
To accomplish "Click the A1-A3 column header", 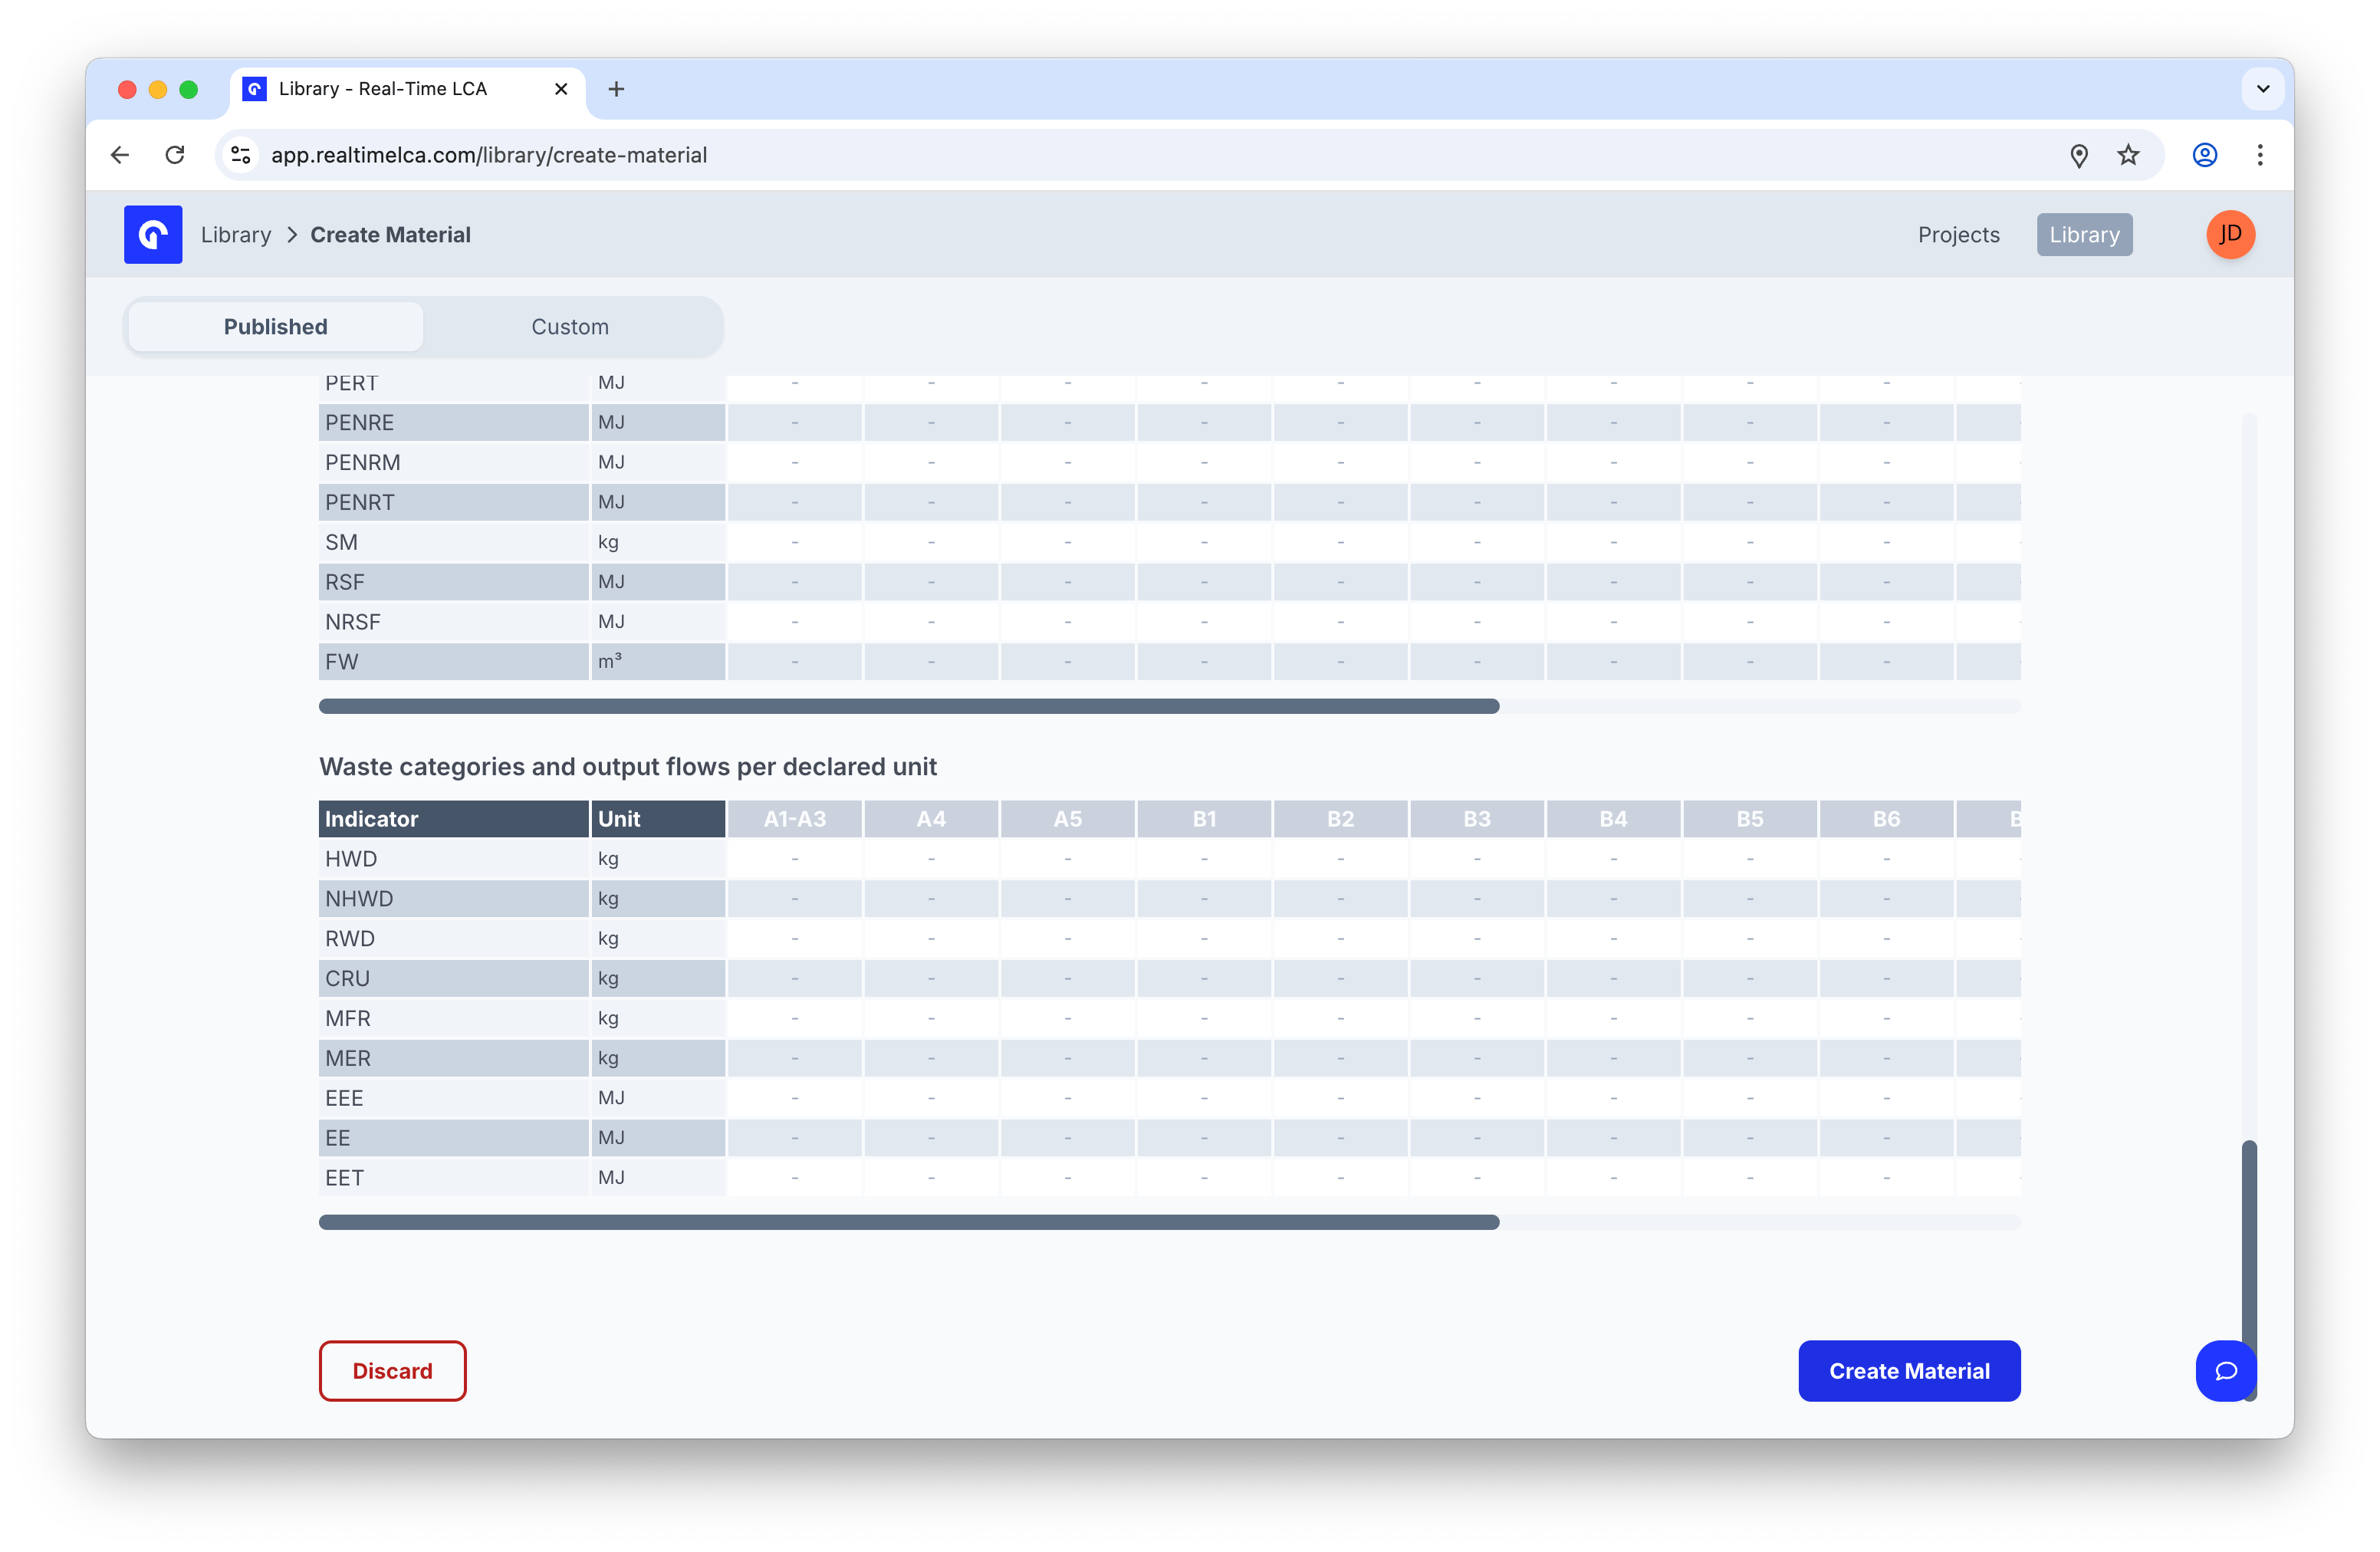I will (795, 819).
